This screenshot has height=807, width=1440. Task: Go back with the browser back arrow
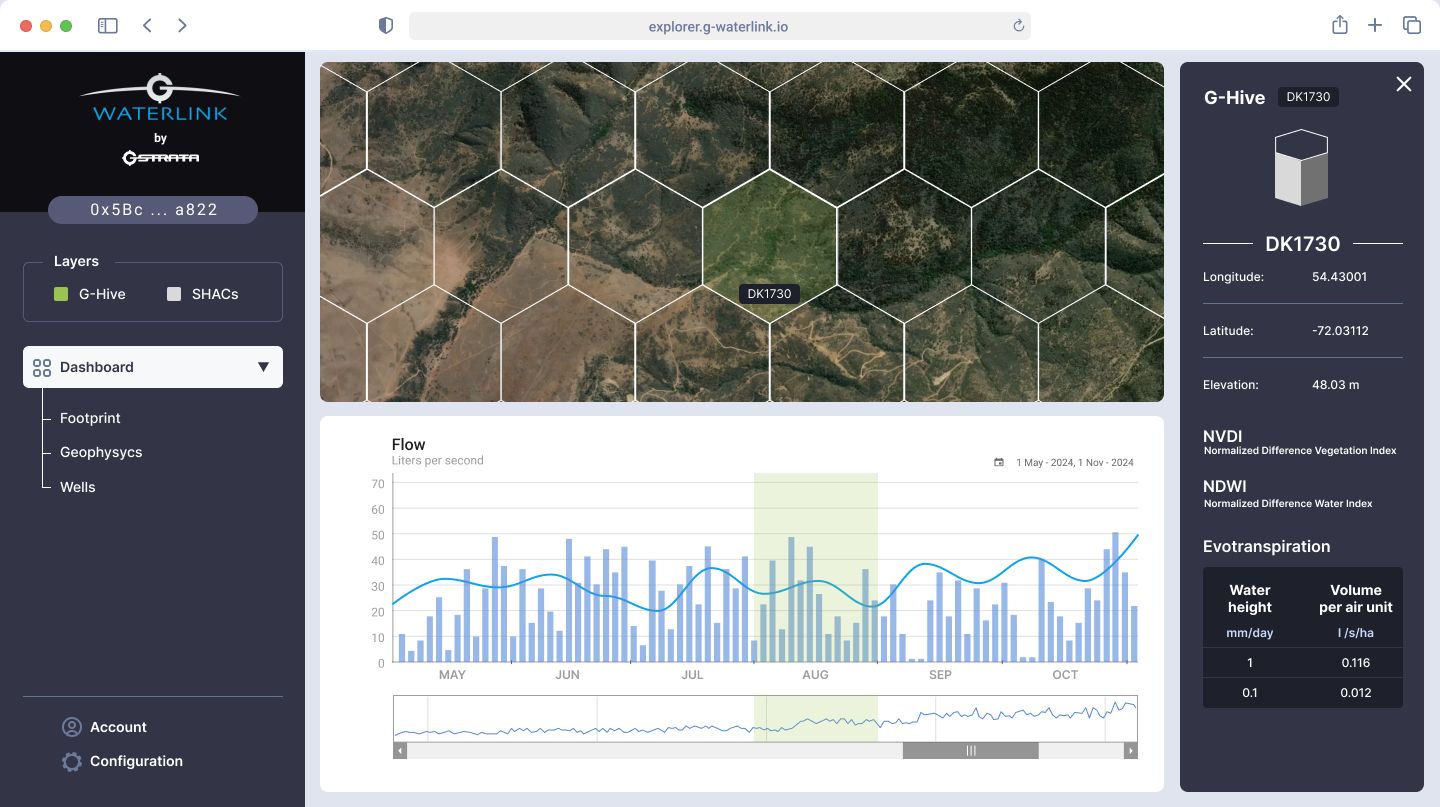point(147,26)
